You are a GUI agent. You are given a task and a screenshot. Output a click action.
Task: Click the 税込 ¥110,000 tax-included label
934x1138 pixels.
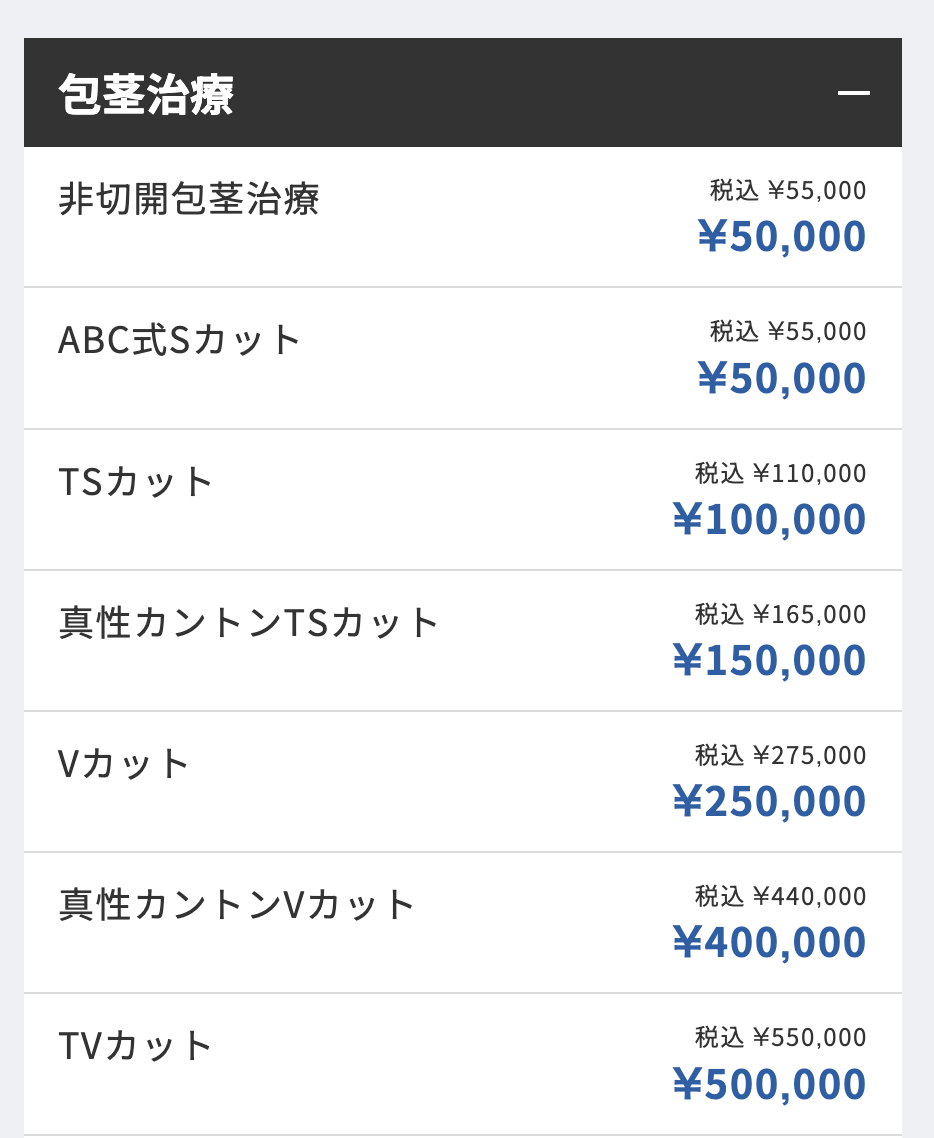pyautogui.click(x=780, y=473)
